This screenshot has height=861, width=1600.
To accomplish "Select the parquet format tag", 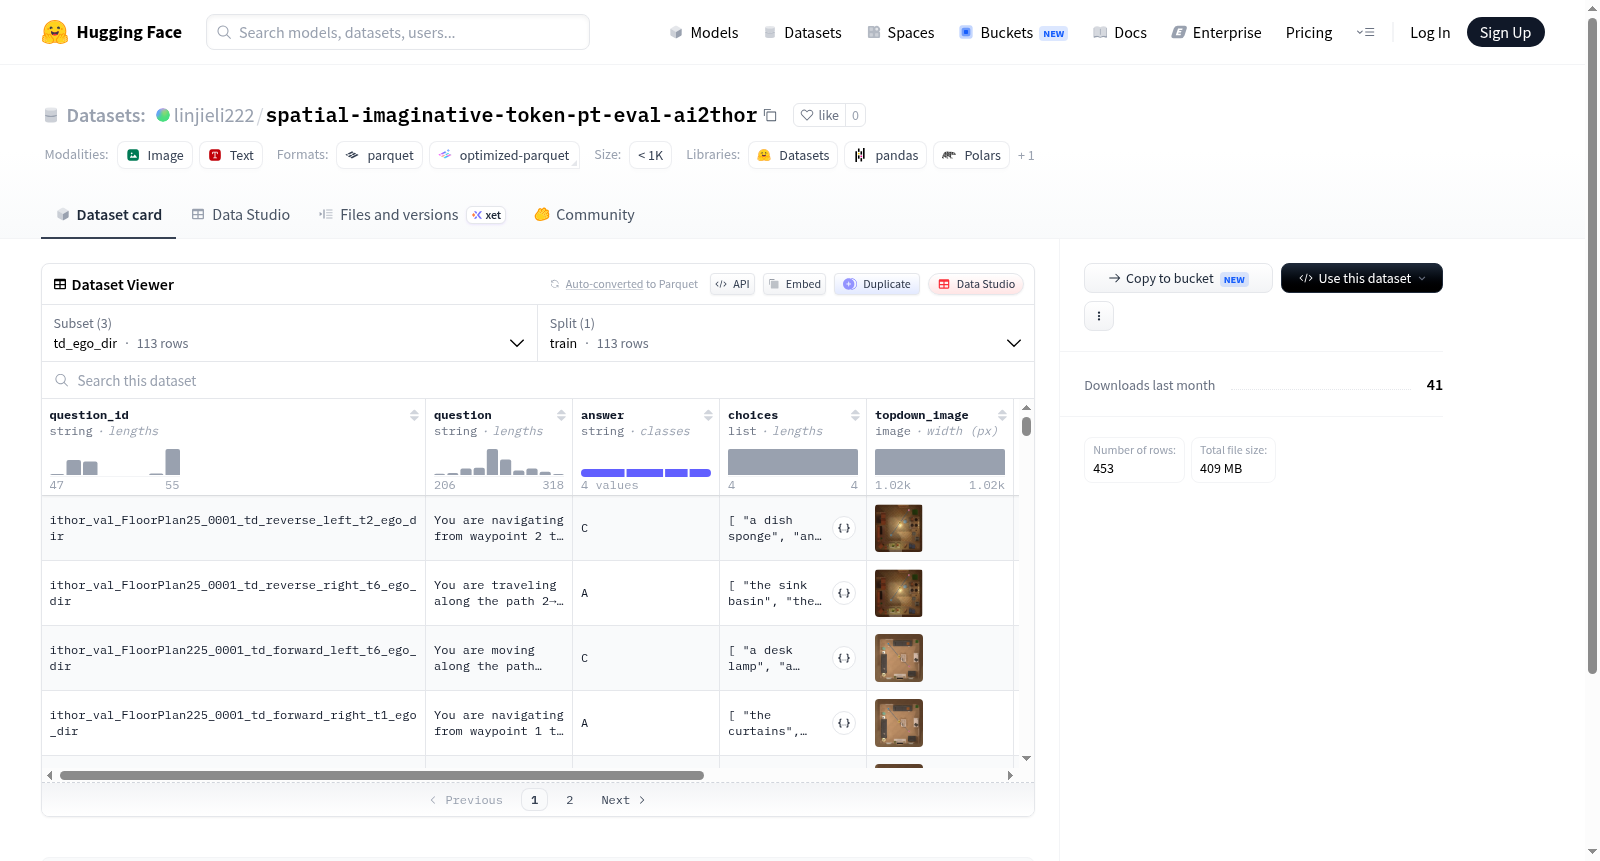I will [x=379, y=155].
